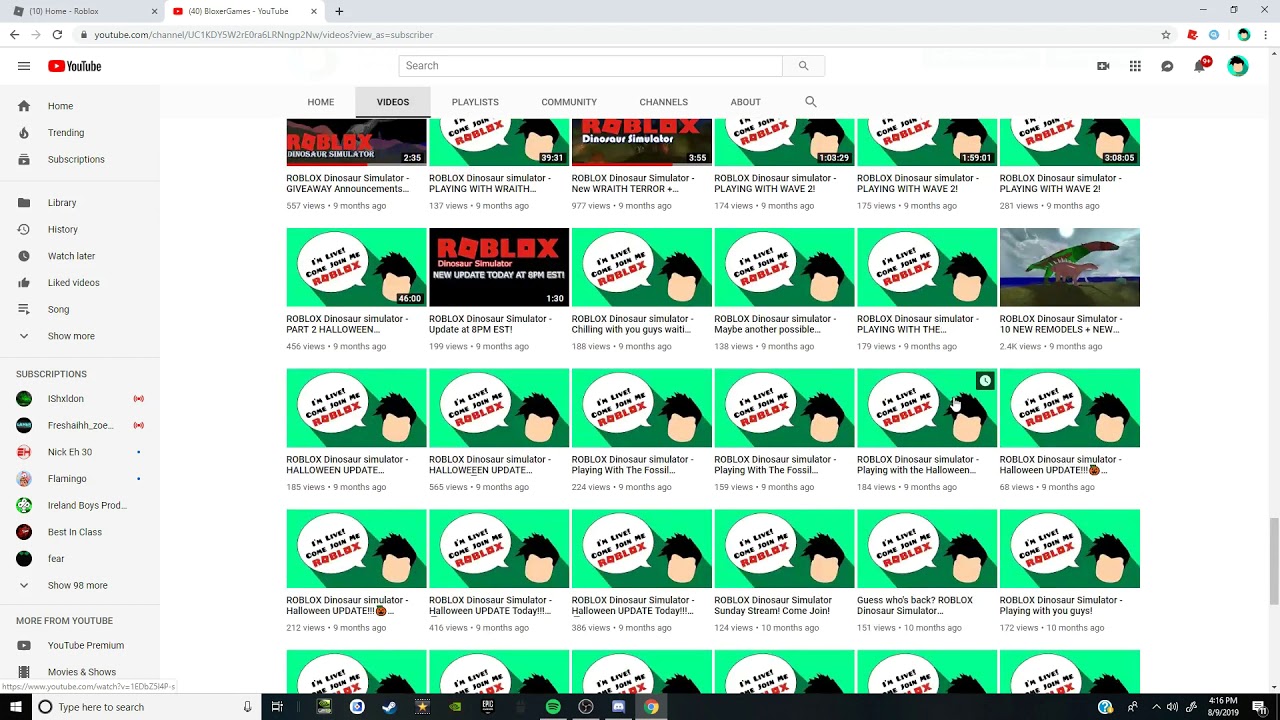
Task: Open Windows Start menu
Action: click(x=15, y=707)
